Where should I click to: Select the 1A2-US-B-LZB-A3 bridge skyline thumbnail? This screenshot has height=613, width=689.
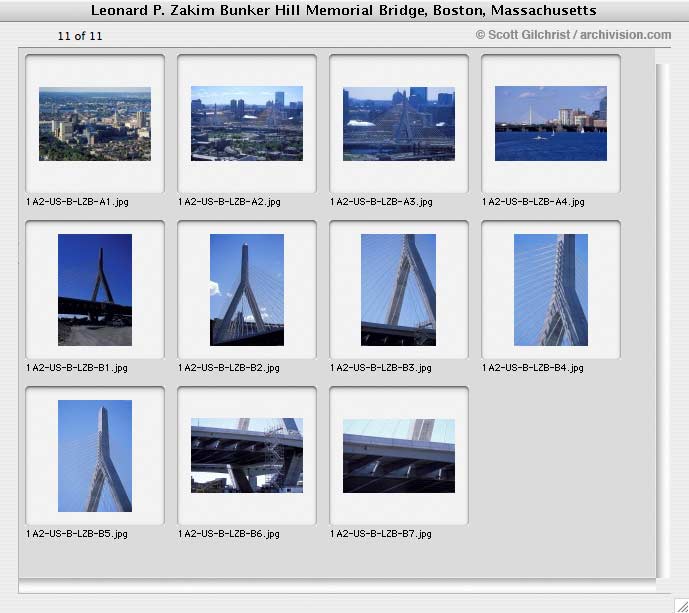[x=399, y=123]
